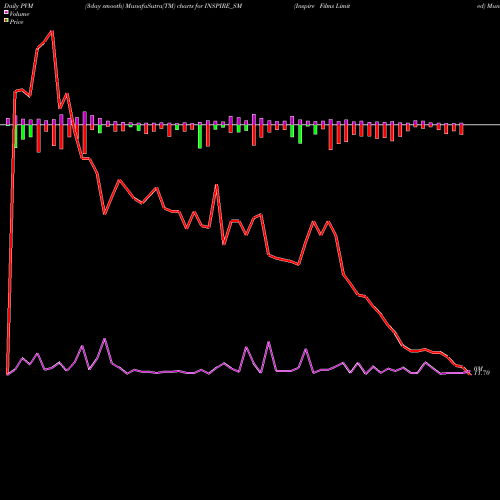Click the 'Inspire Films Limit' company name text

(x=322, y=6)
